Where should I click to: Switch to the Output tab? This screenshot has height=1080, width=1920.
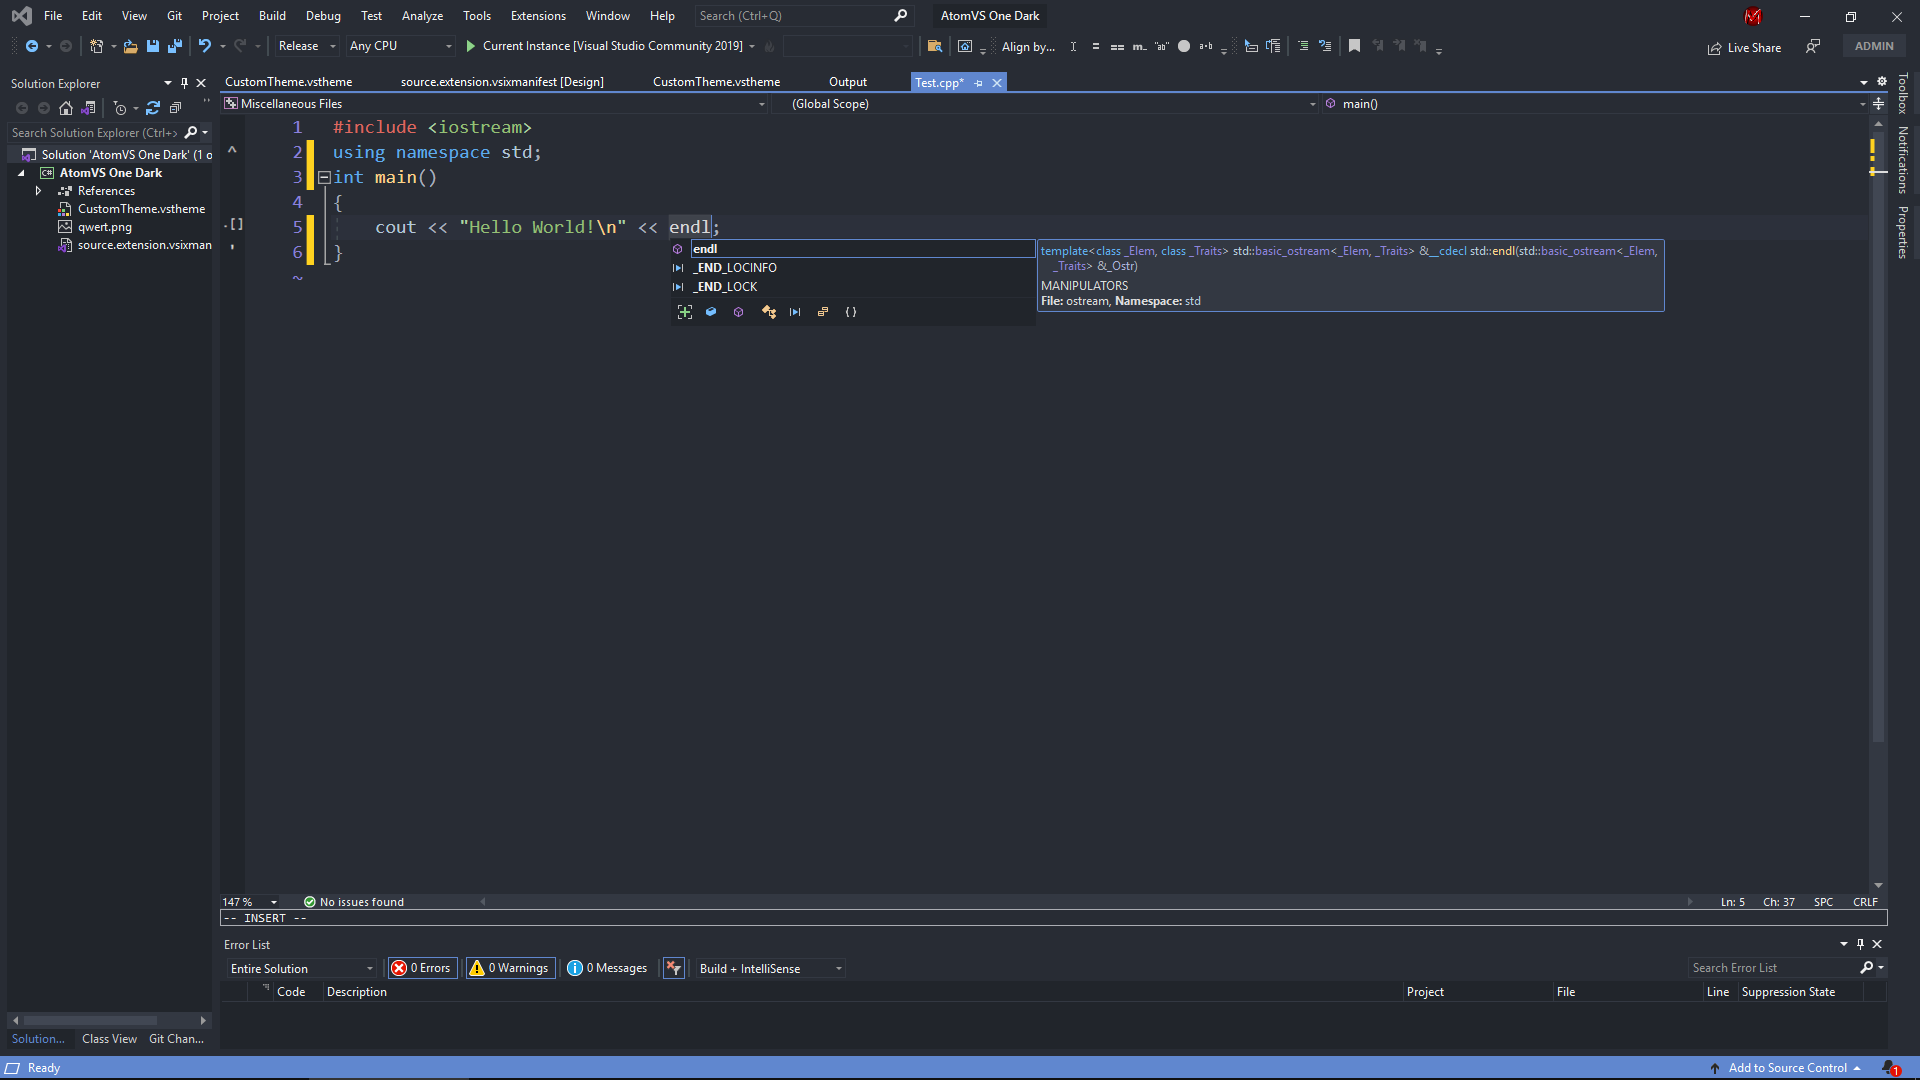click(847, 81)
